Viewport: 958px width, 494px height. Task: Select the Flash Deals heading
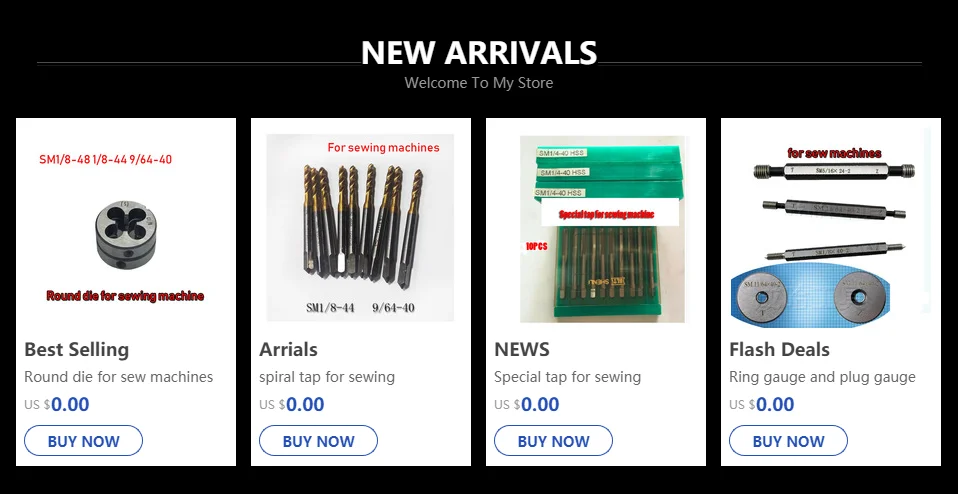point(779,350)
